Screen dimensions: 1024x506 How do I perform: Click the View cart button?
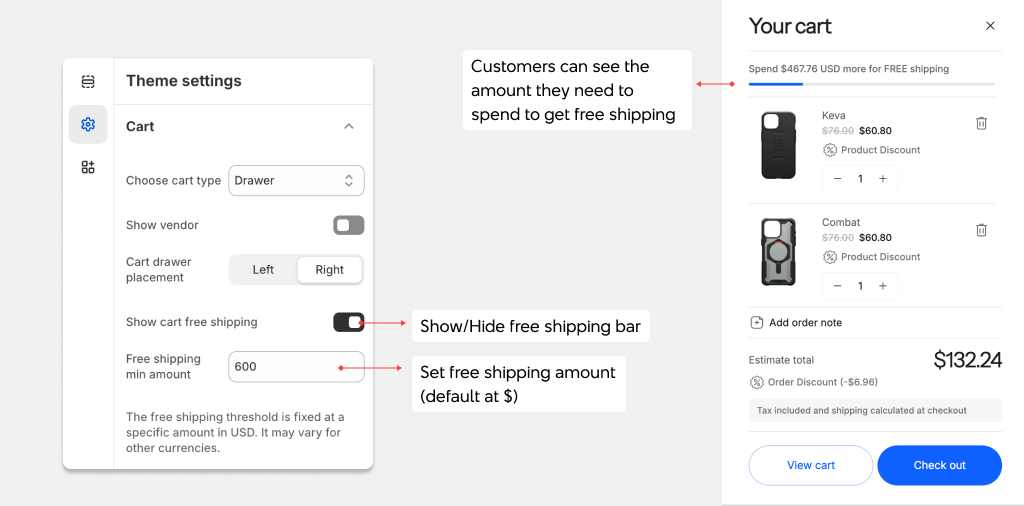(x=810, y=466)
